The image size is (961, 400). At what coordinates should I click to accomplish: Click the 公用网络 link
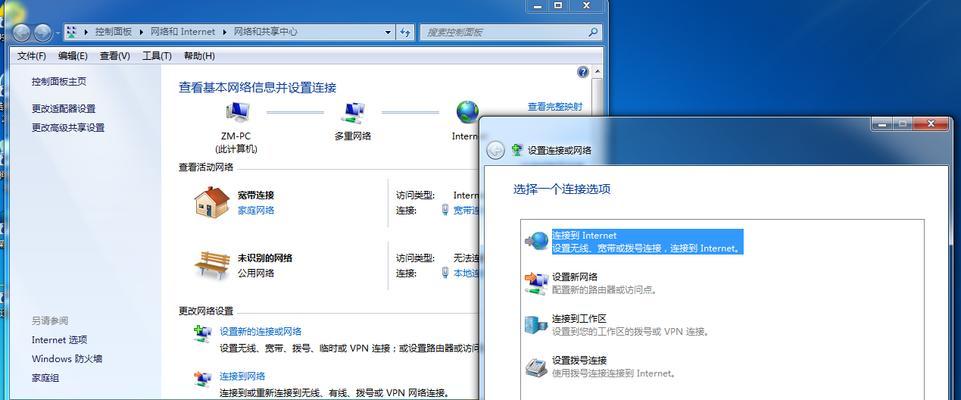pyautogui.click(x=256, y=273)
